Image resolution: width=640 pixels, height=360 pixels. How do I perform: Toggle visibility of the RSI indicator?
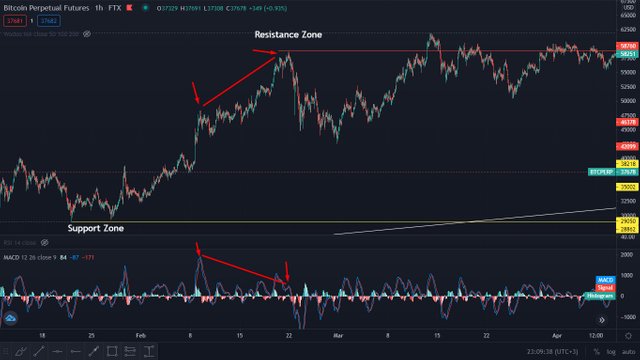[x=44, y=242]
